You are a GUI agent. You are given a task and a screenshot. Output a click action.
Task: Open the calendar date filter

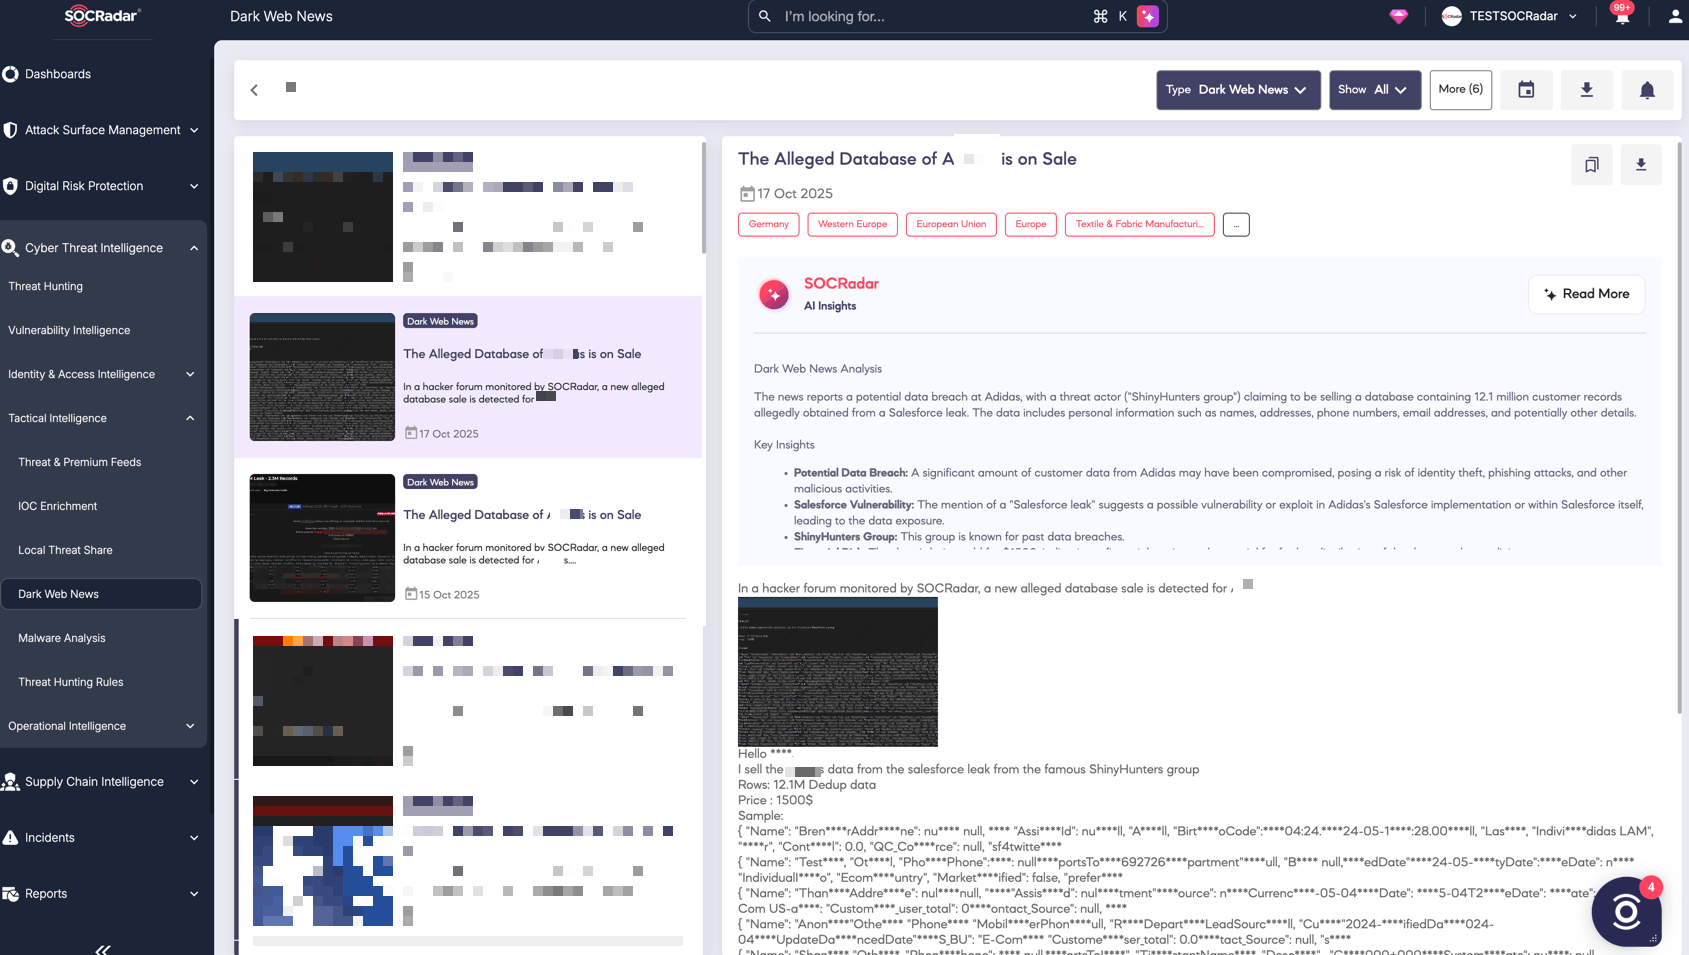point(1526,90)
